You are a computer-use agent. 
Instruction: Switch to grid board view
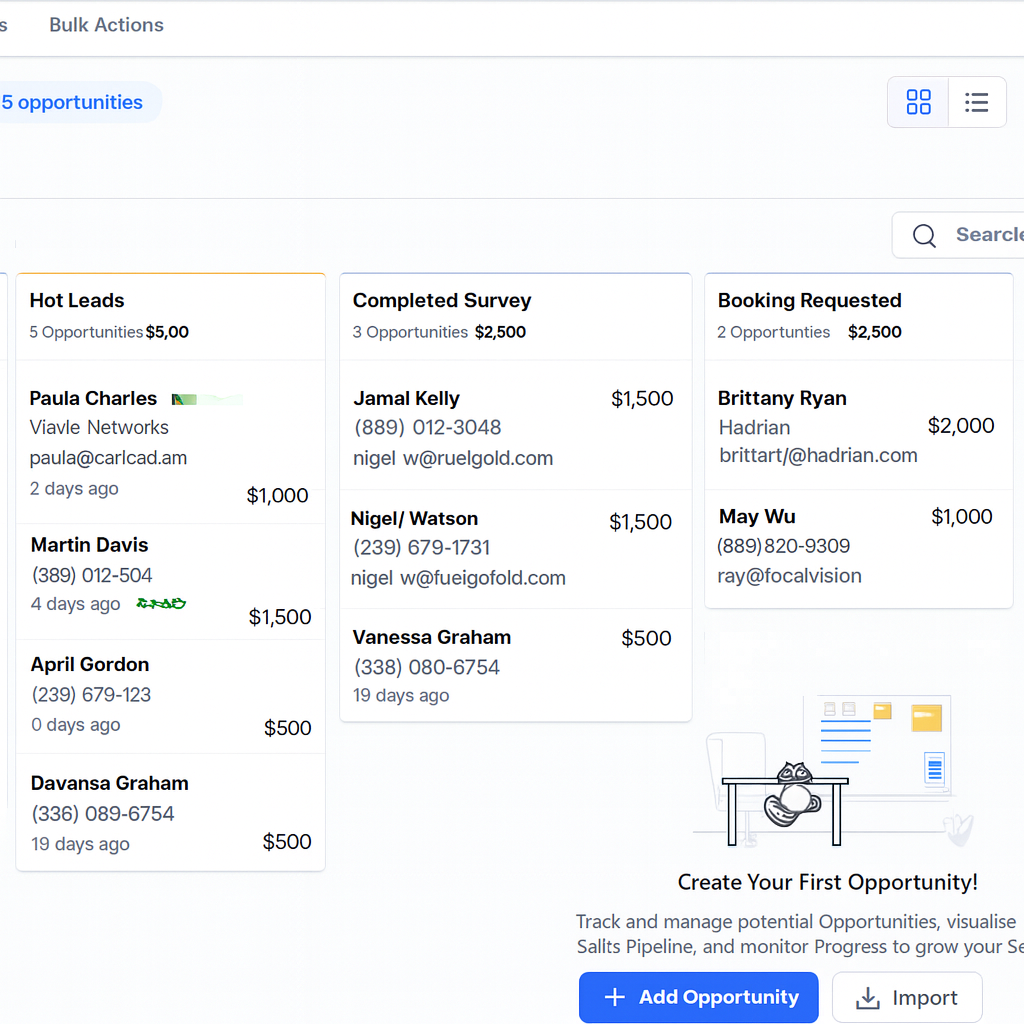[x=918, y=102]
